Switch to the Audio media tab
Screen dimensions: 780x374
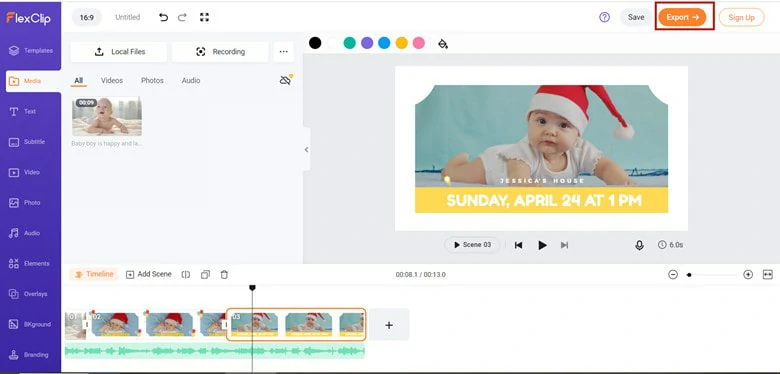coord(191,80)
